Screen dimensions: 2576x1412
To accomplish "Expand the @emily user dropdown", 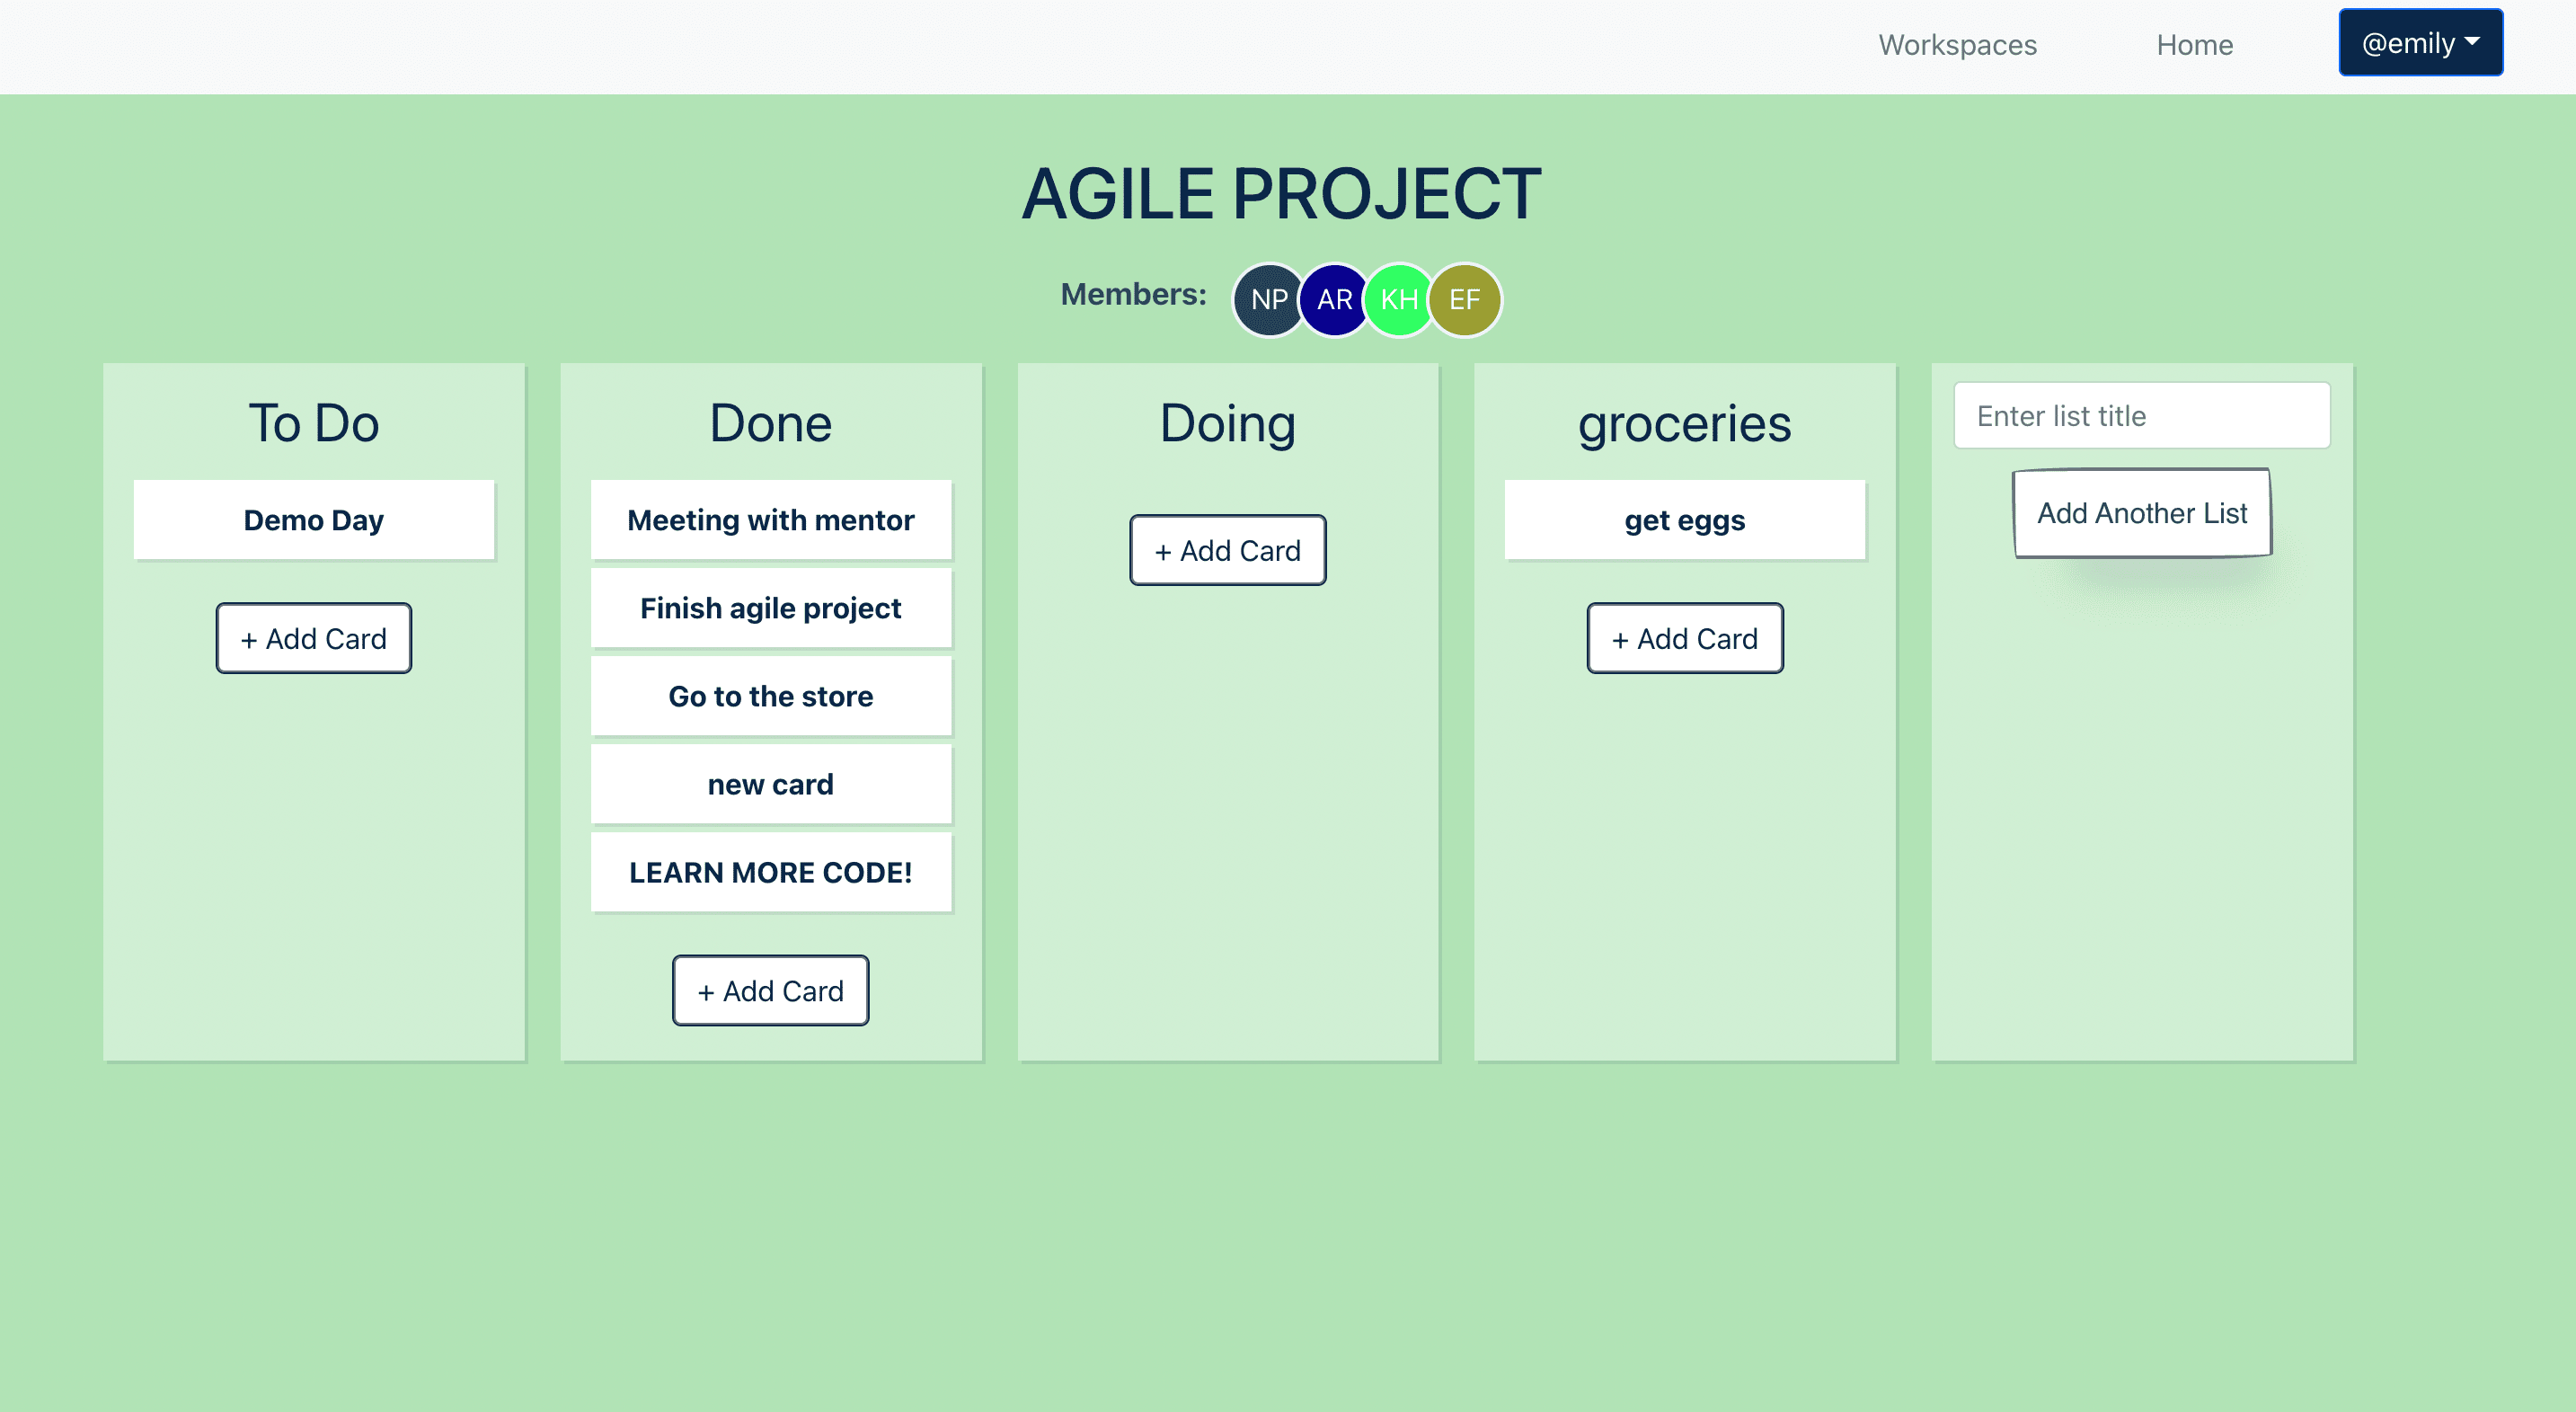I will [2421, 45].
